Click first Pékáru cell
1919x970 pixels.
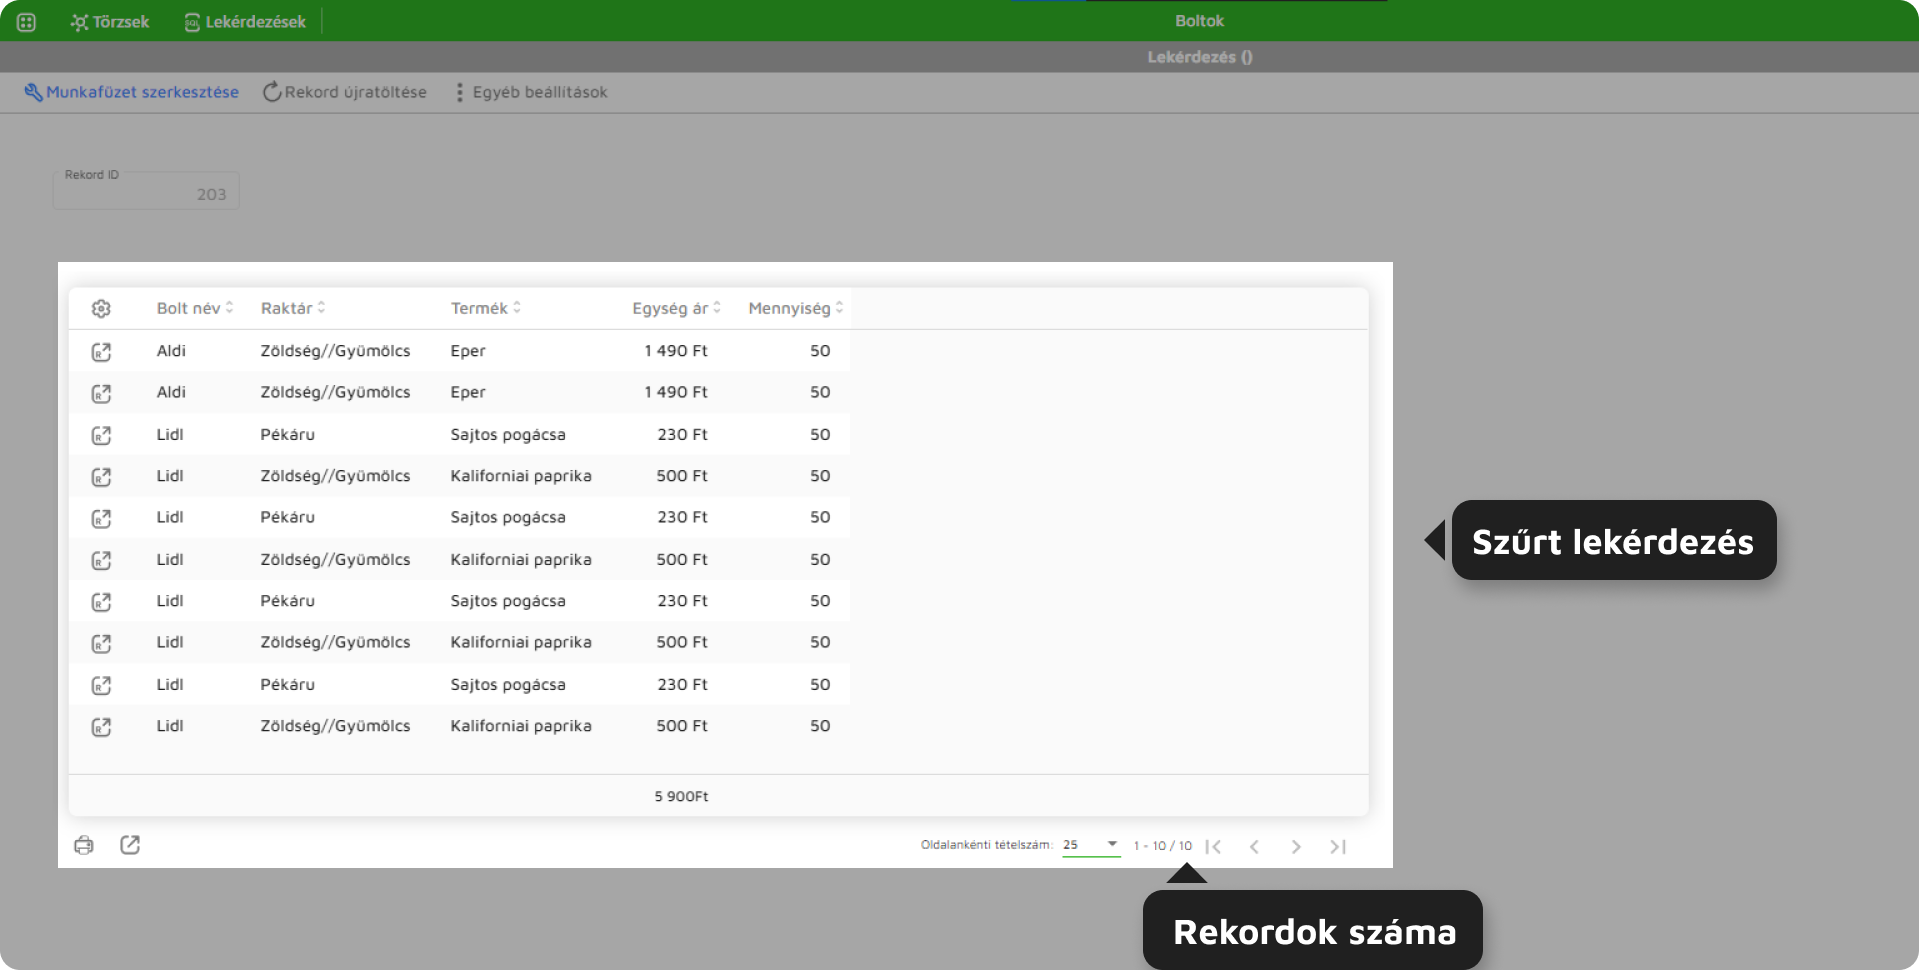pos(287,435)
